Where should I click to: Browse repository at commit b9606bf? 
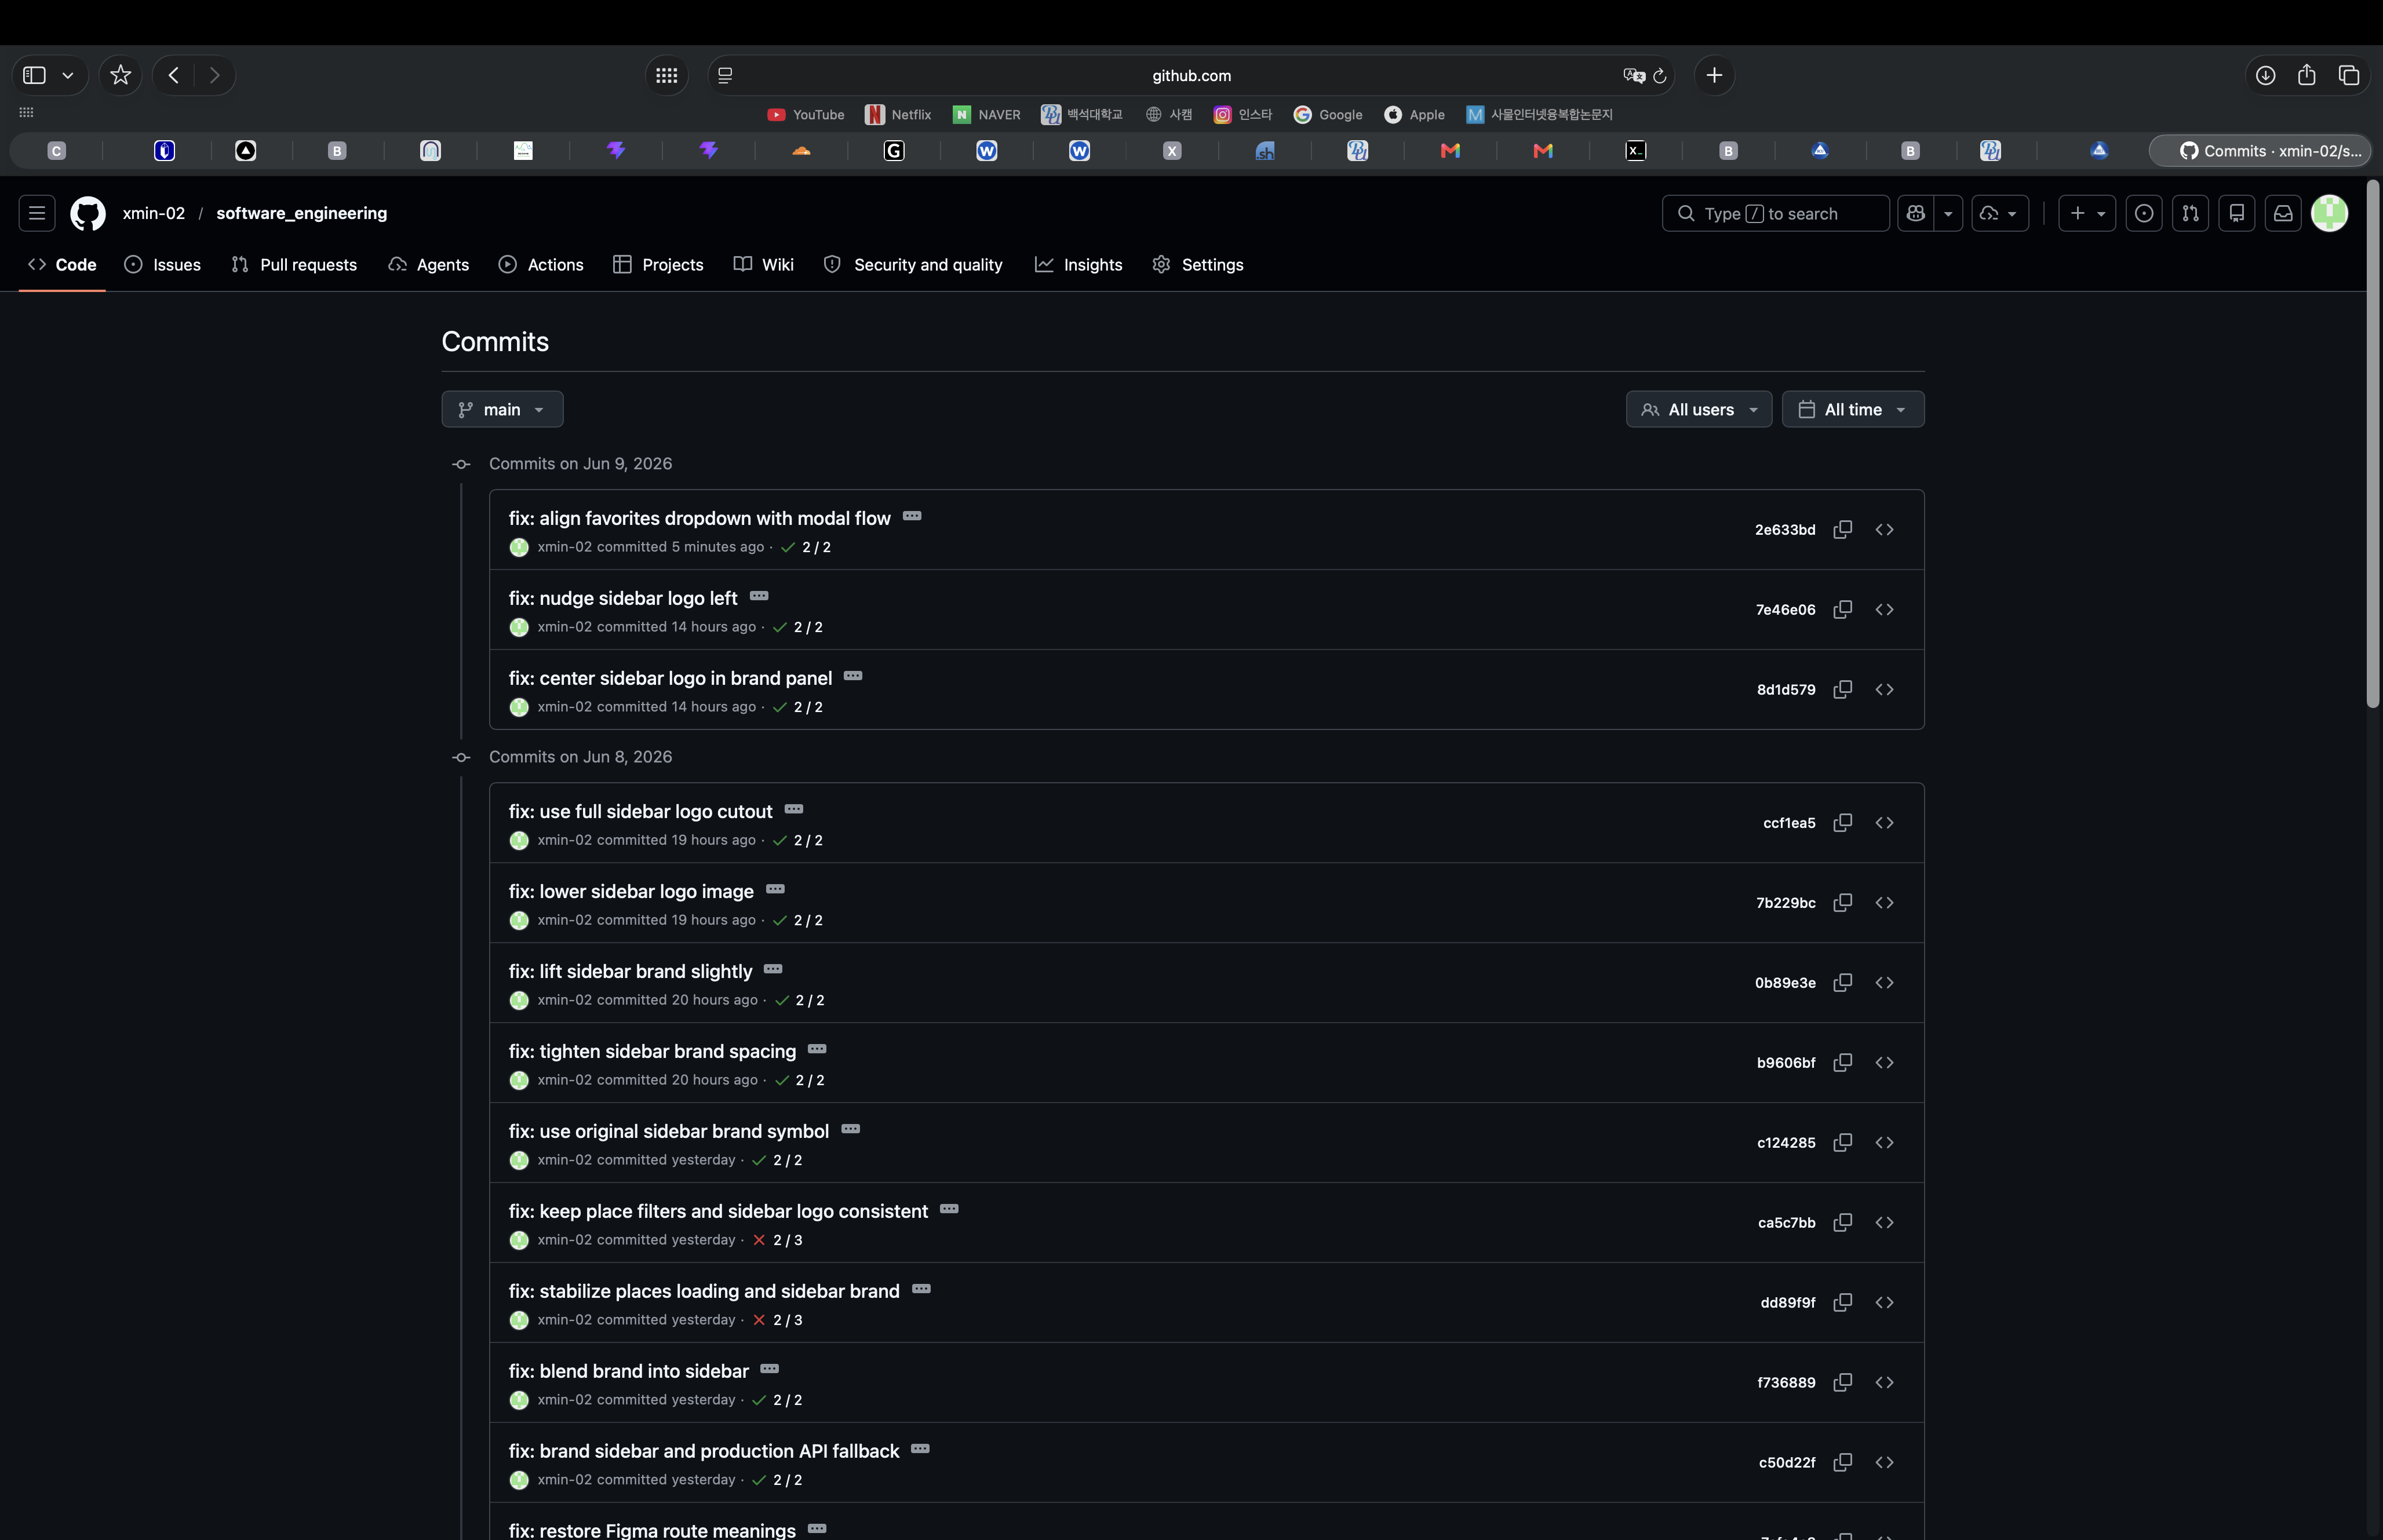(1884, 1062)
